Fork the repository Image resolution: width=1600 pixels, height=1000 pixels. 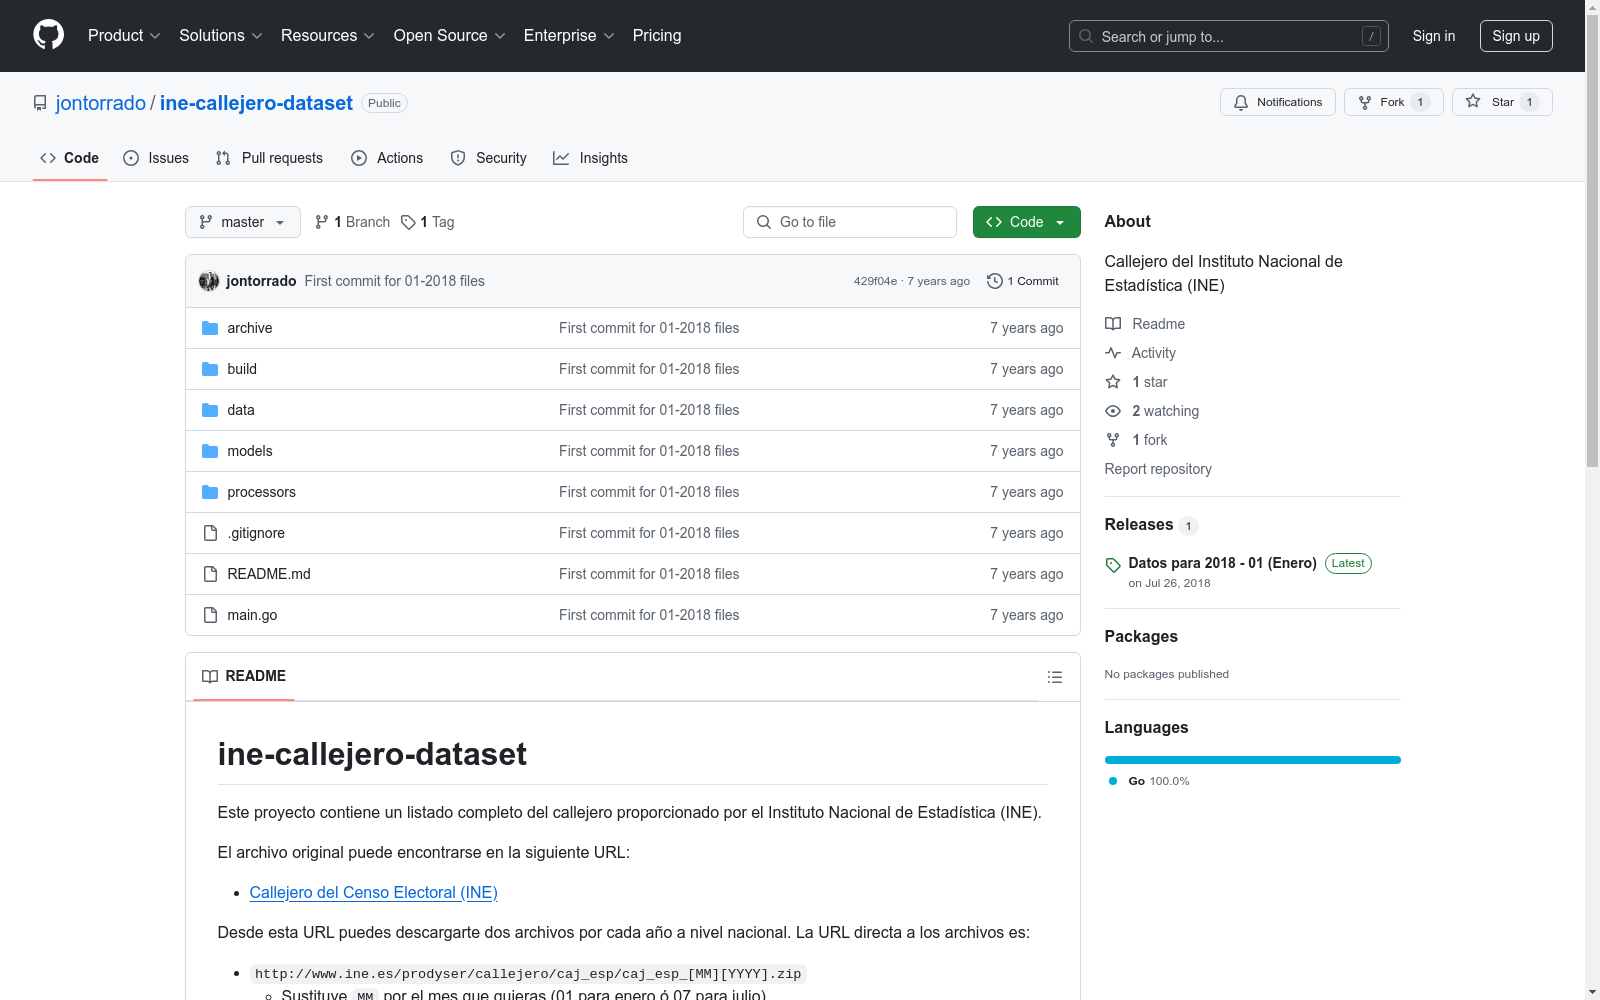pyautogui.click(x=1393, y=102)
